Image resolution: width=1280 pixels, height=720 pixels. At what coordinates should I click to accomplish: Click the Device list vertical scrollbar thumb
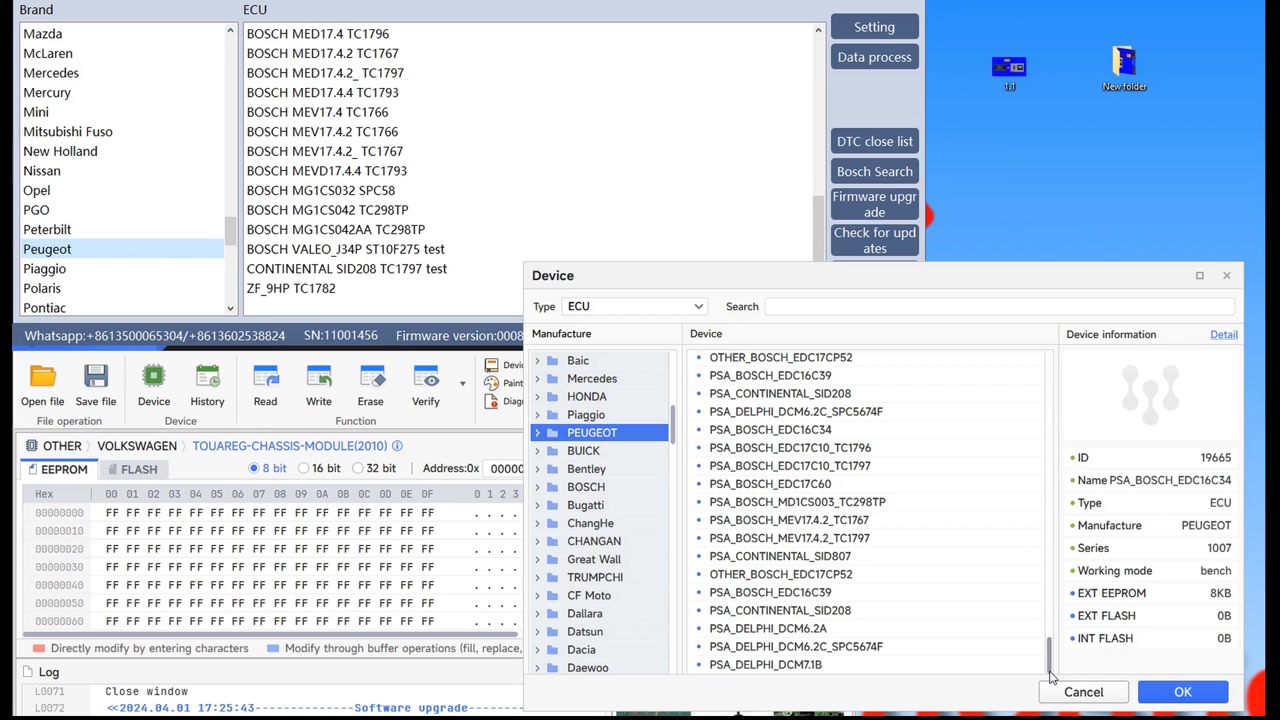click(x=1049, y=654)
